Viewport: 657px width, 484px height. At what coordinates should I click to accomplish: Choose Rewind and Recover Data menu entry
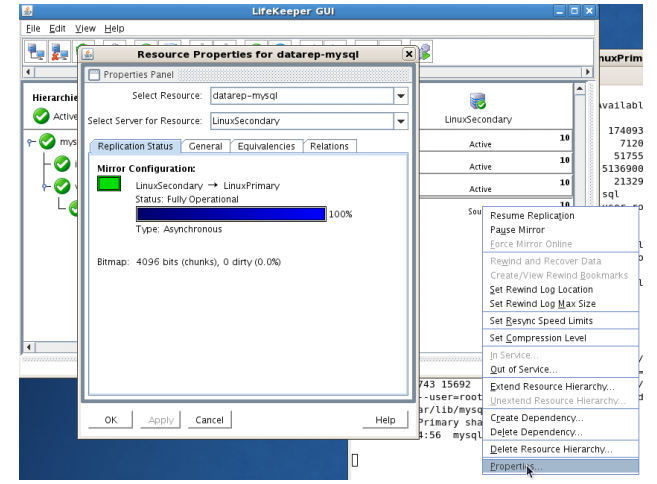[x=560, y=261]
